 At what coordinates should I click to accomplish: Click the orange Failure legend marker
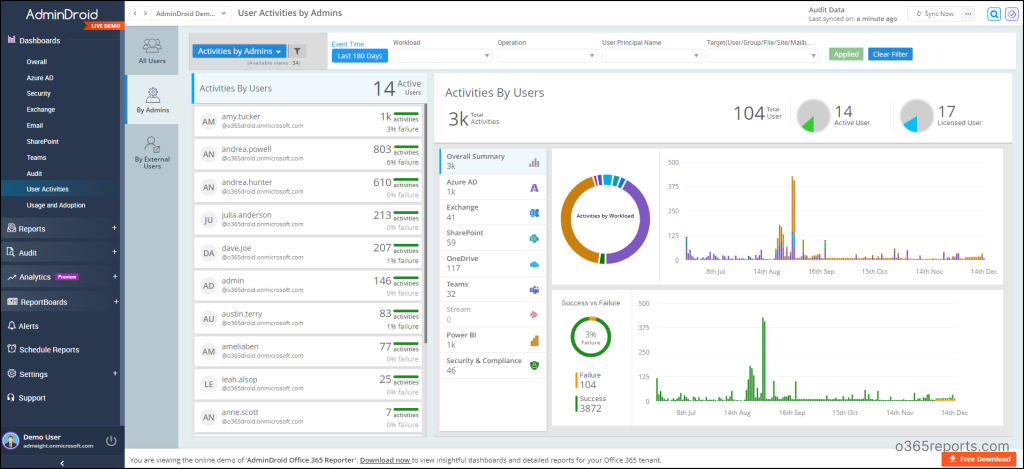pos(576,380)
